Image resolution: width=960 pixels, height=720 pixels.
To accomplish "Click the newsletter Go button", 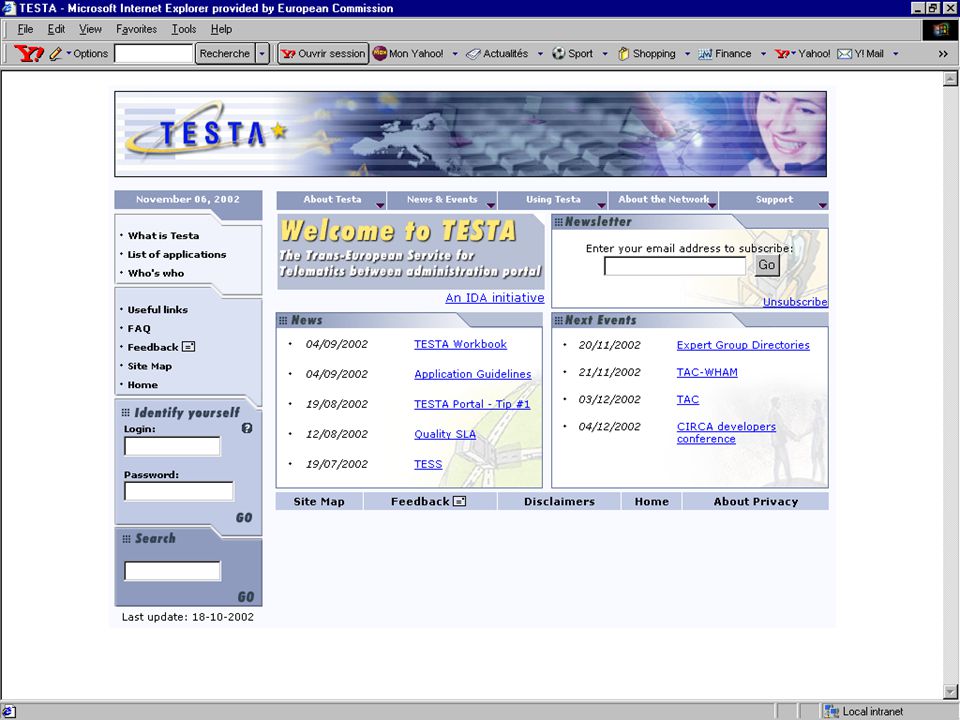I will coord(767,266).
